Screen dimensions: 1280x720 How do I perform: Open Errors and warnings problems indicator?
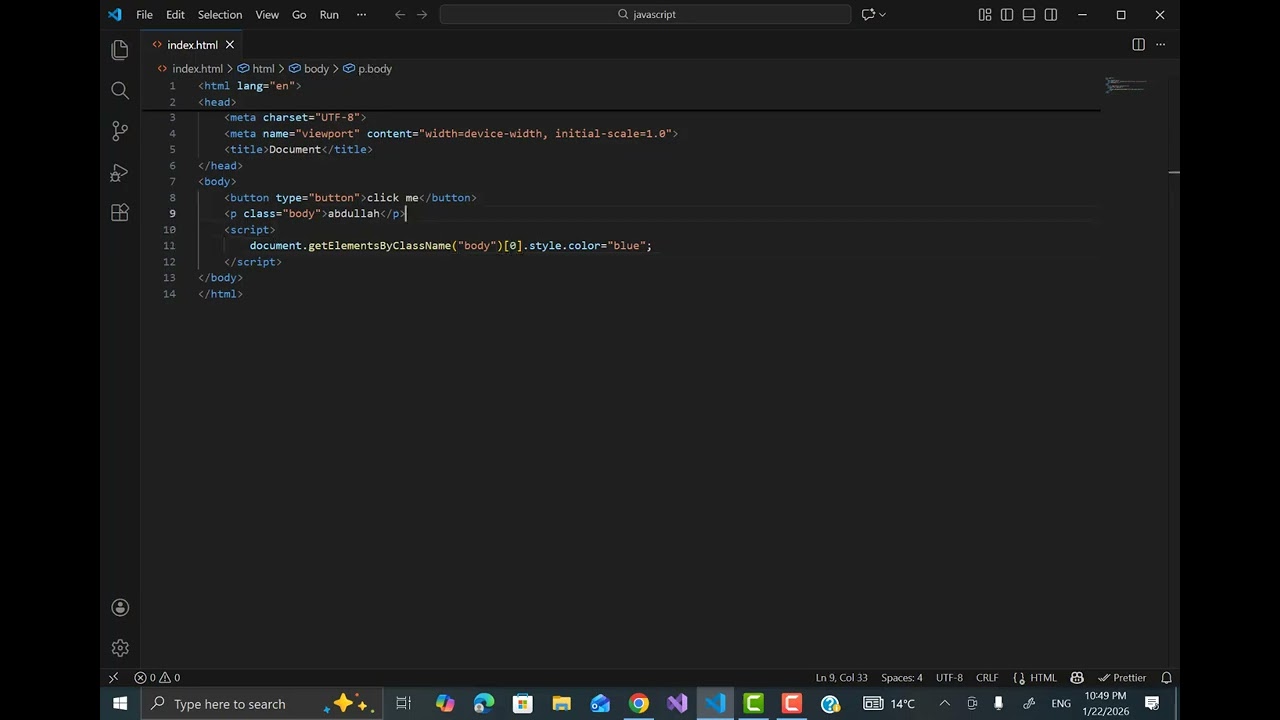(157, 678)
